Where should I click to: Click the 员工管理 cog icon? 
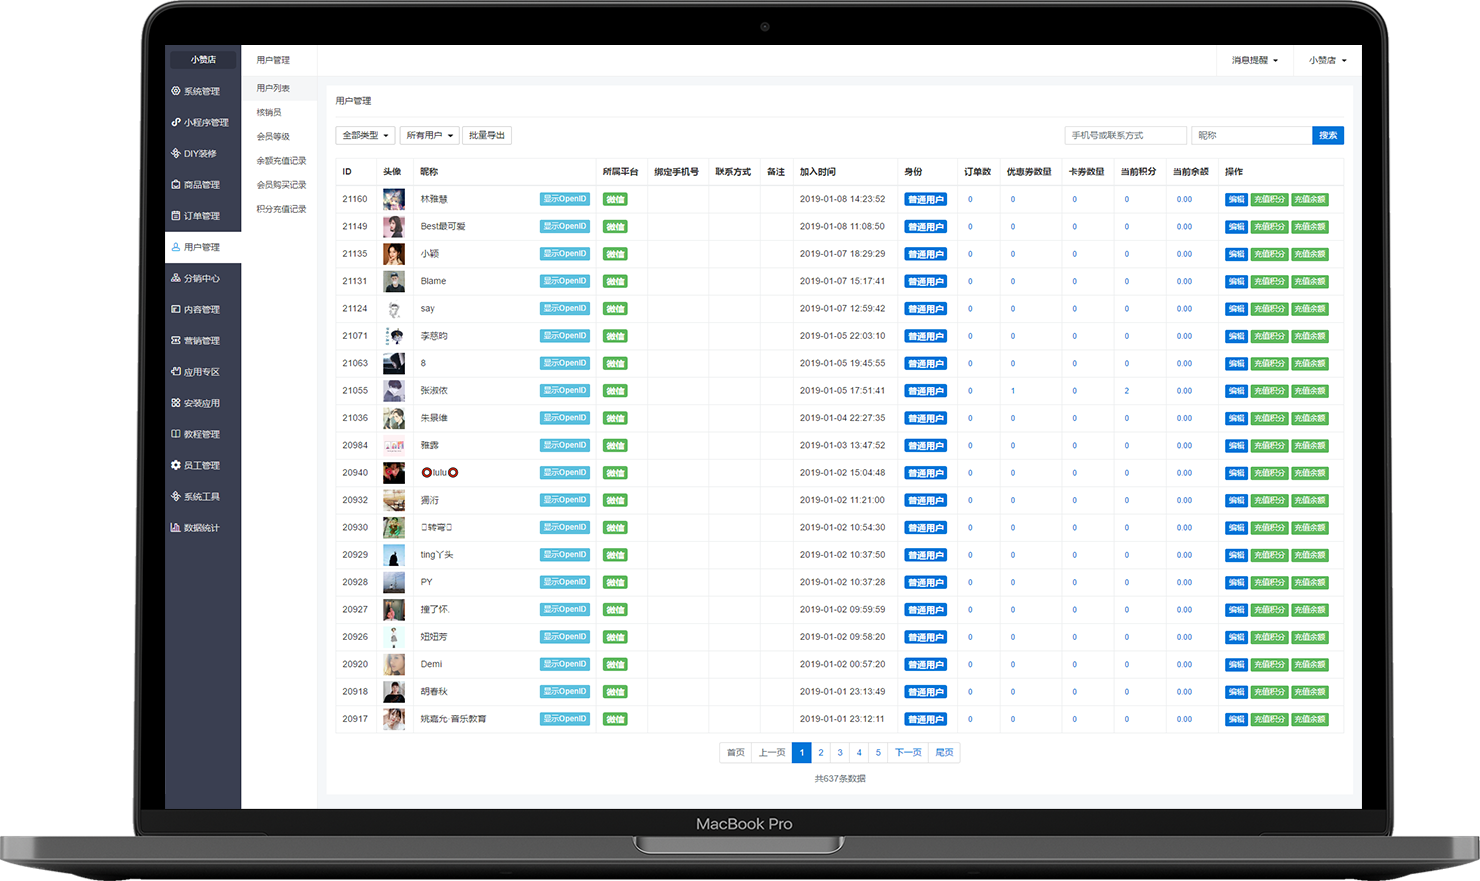coord(176,465)
